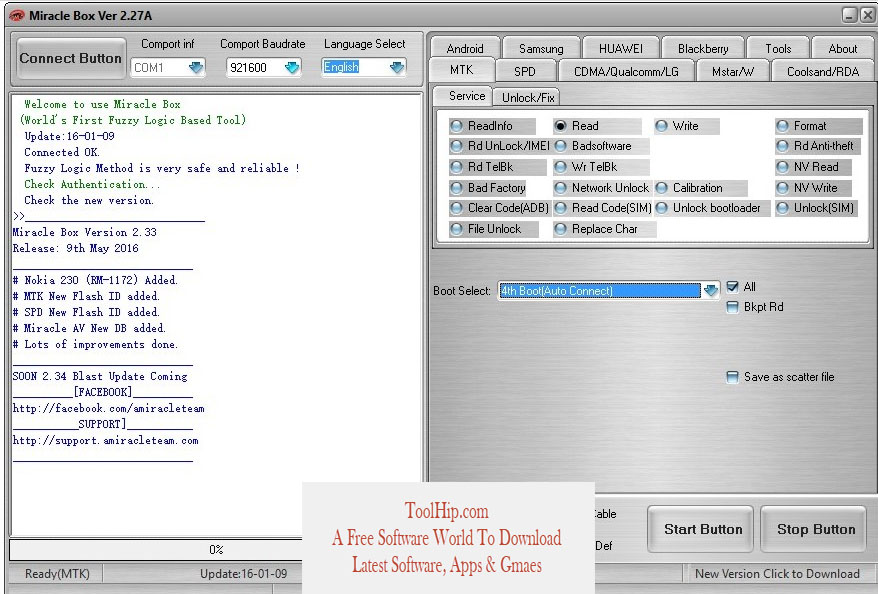
Task: Click the Release: 9th May 2016 line
Action: tap(76, 248)
